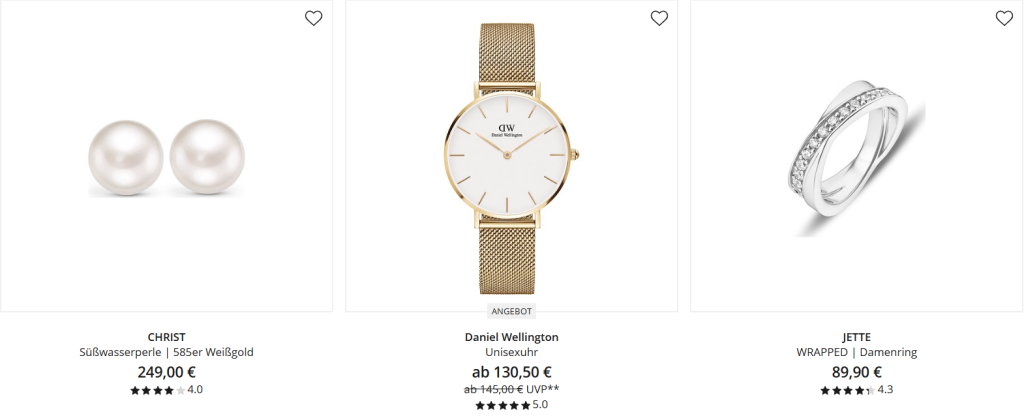Viewport: 1024px width, 416px height.
Task: Open WRAPPED Damenring product link
Action: [x=856, y=353]
